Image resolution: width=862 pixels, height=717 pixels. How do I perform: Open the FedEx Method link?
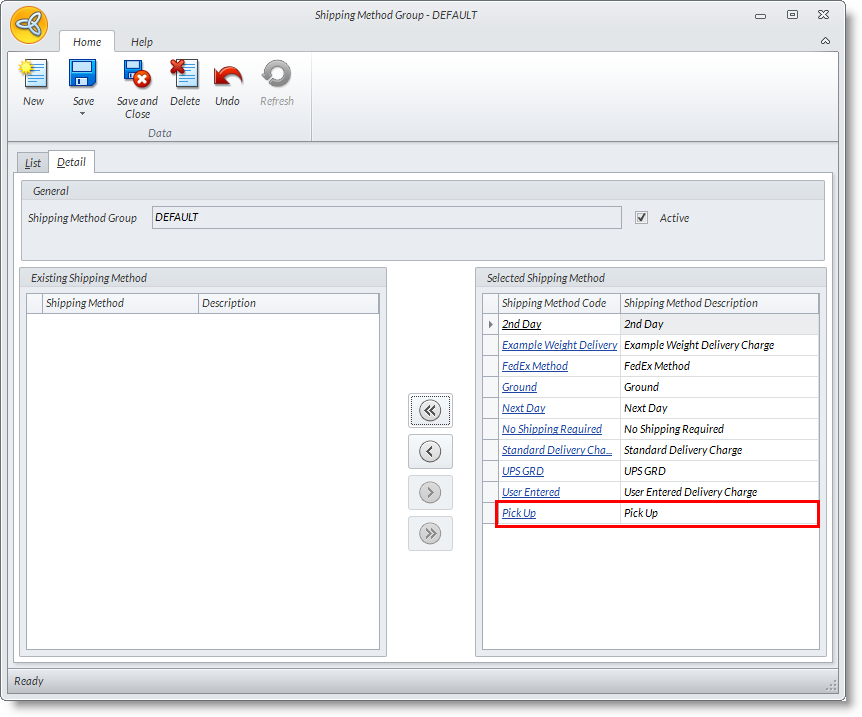tap(534, 366)
